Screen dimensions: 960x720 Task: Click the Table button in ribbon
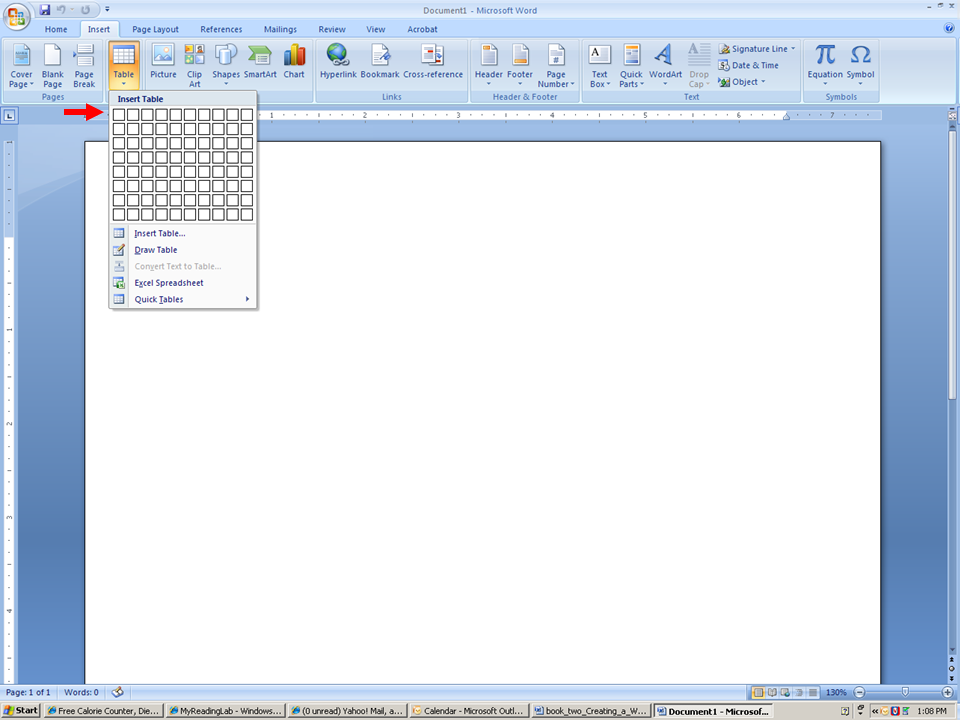click(x=124, y=66)
